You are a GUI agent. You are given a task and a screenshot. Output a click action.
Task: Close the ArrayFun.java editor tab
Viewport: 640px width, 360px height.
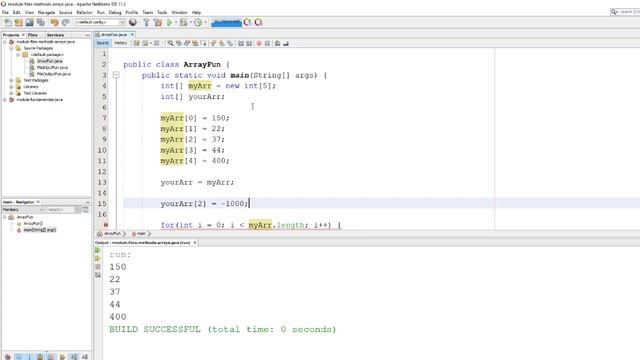(132, 35)
